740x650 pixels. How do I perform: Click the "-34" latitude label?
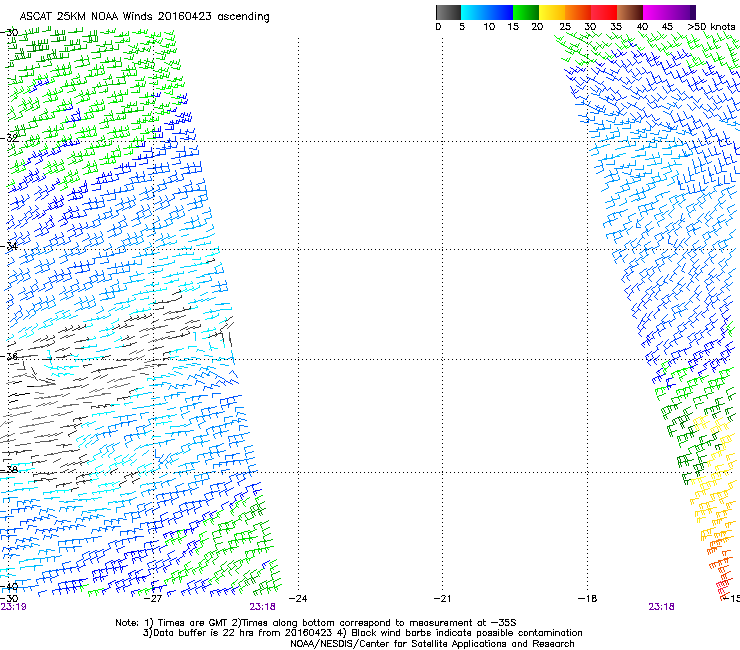tap(9, 246)
